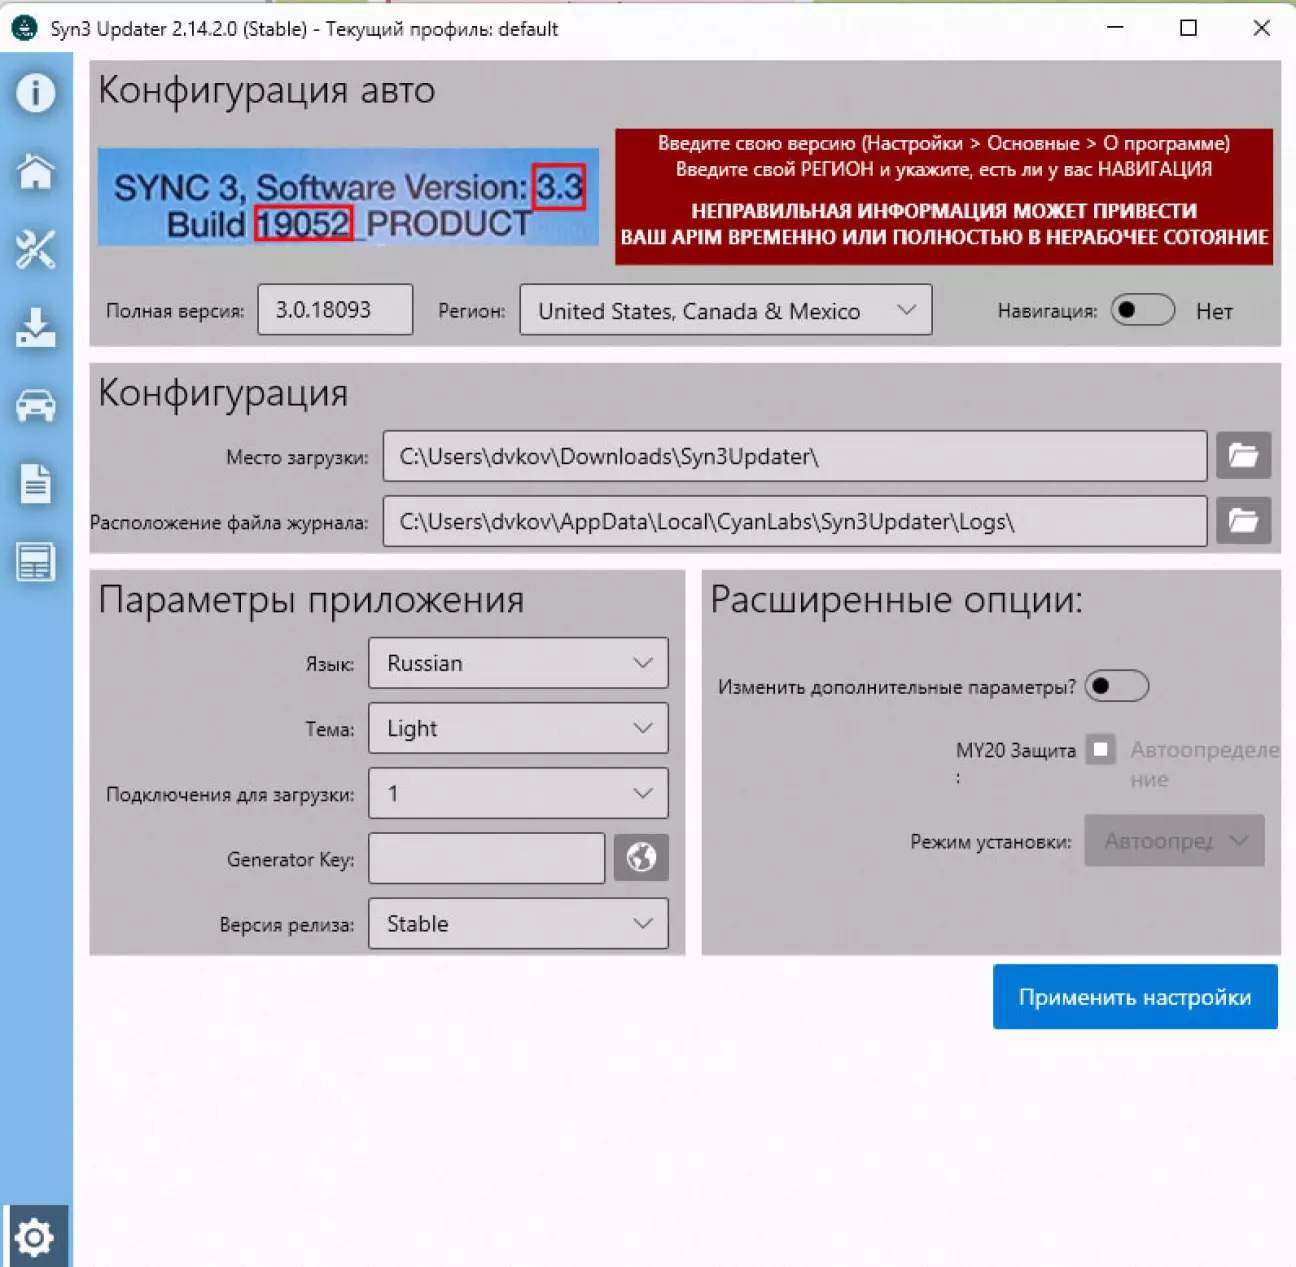1296x1267 pixels.
Task: Open the Settings gear icon
Action: (35, 1237)
